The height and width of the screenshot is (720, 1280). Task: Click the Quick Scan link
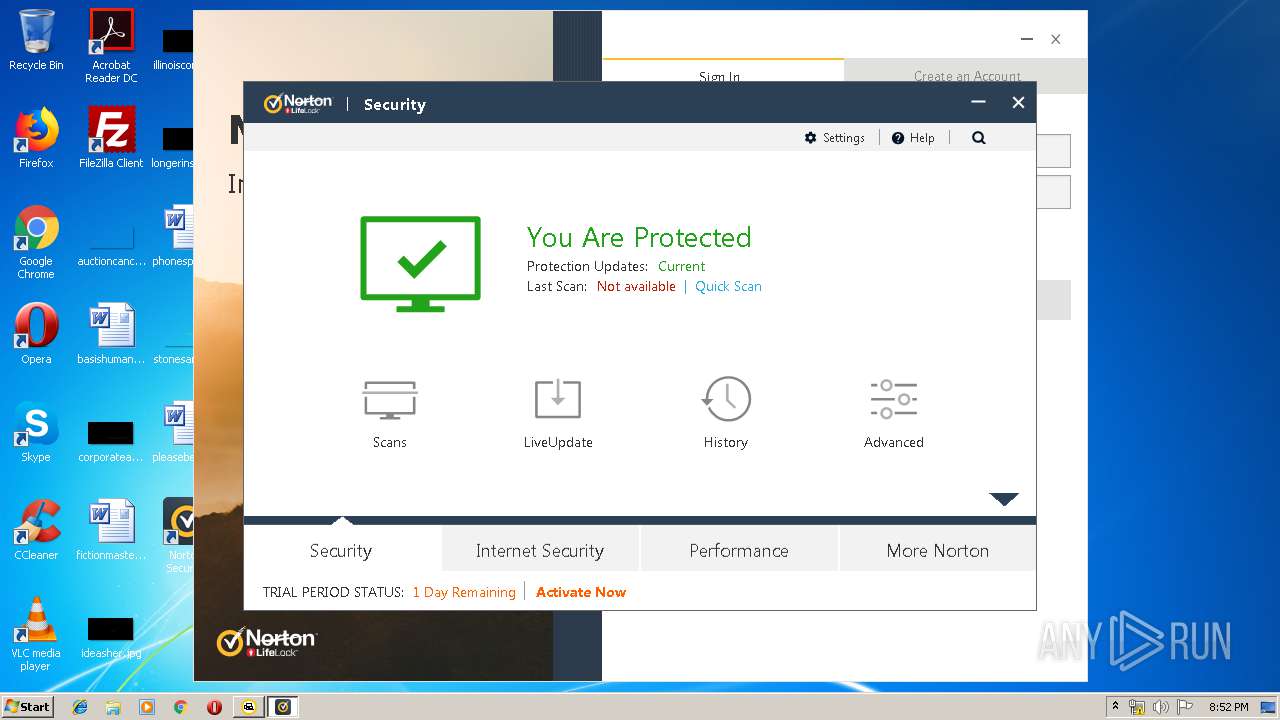coord(728,286)
